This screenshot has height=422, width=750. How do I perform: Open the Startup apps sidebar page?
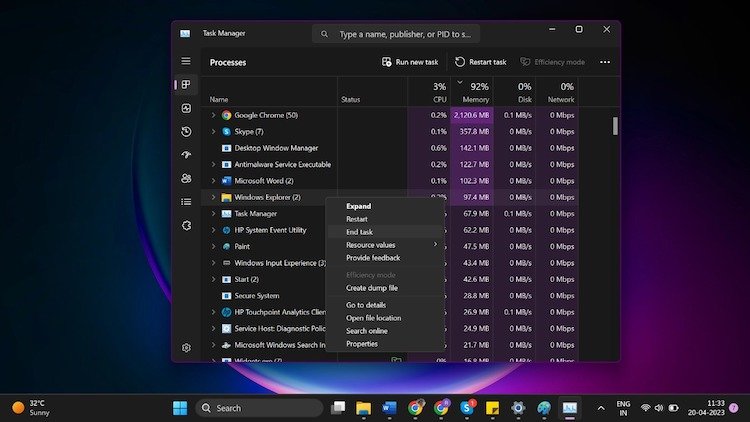point(186,155)
